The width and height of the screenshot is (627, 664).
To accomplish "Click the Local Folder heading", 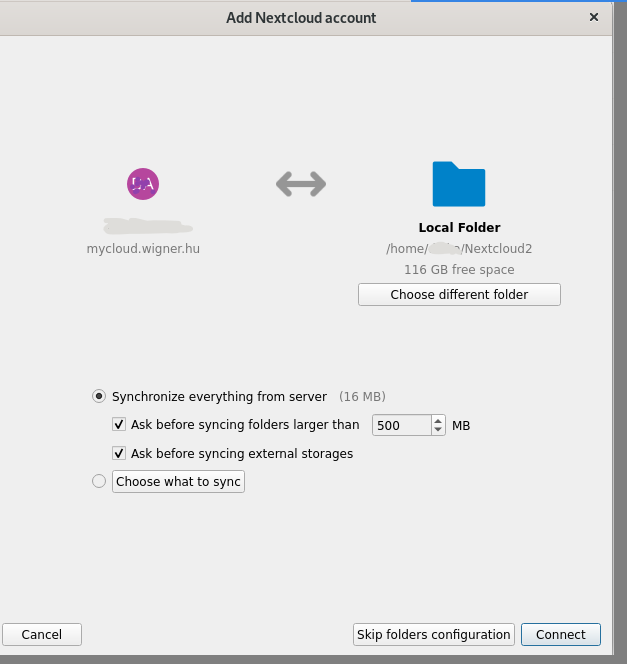I will (x=459, y=227).
